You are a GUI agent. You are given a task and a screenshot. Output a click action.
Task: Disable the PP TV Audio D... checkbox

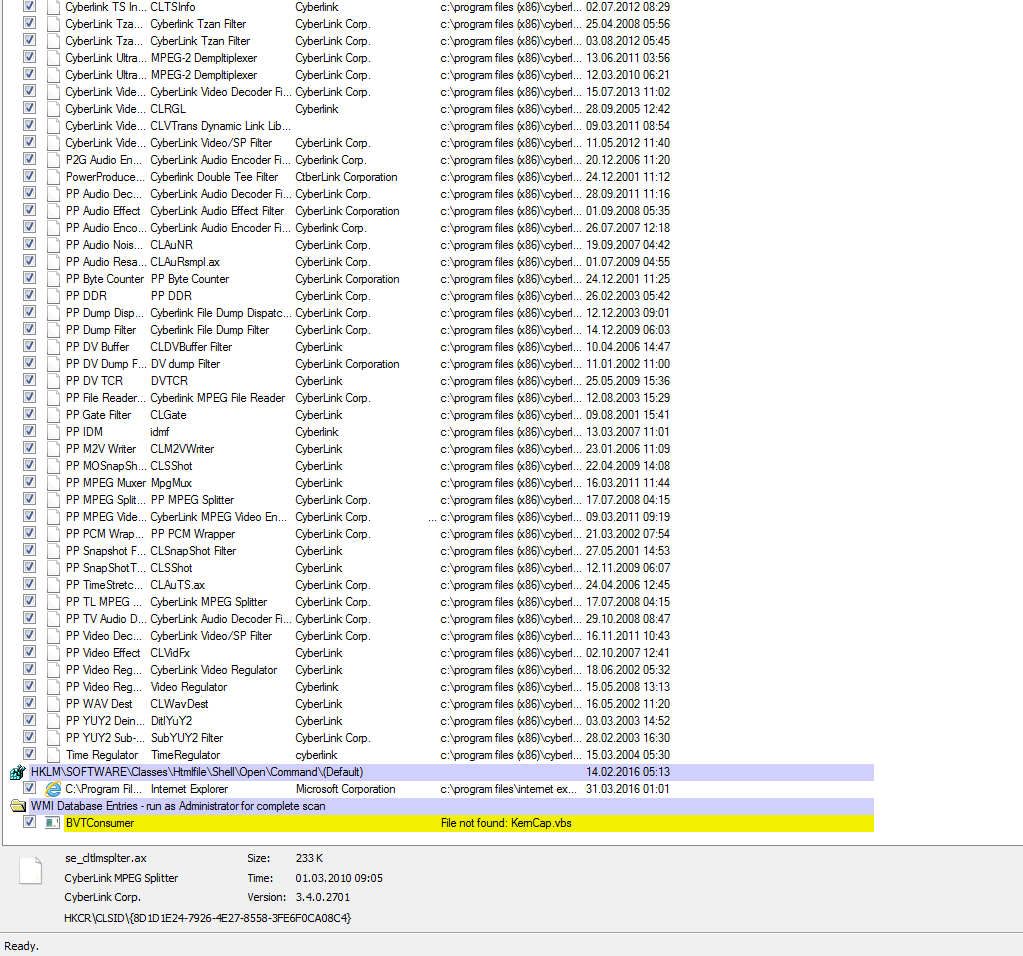click(x=29, y=618)
